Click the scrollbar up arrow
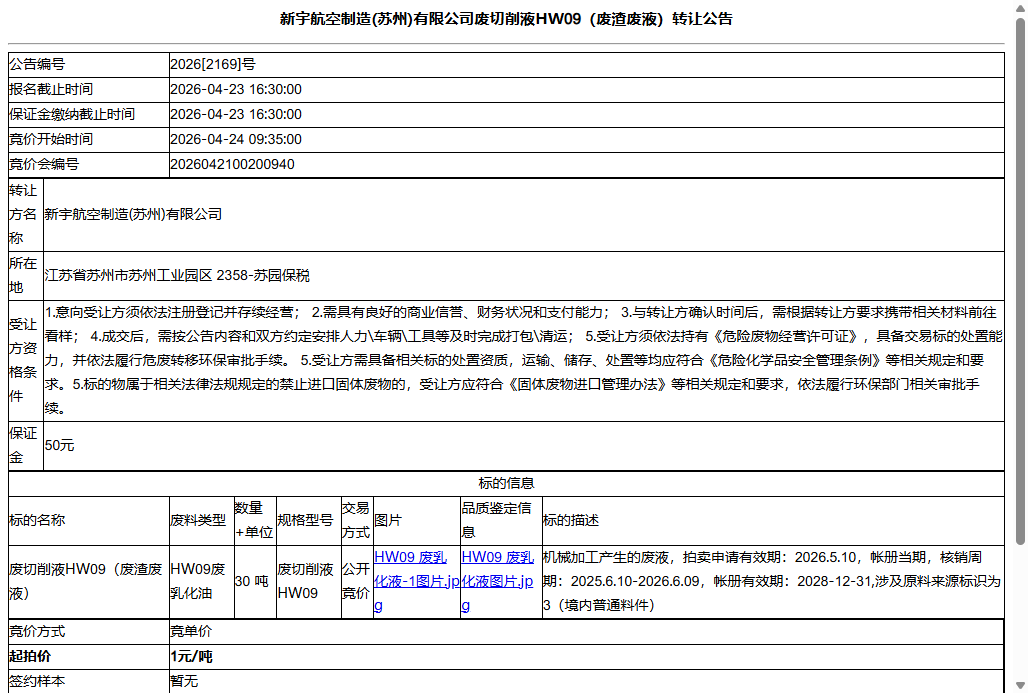This screenshot has height=693, width=1028. (1020, 7)
